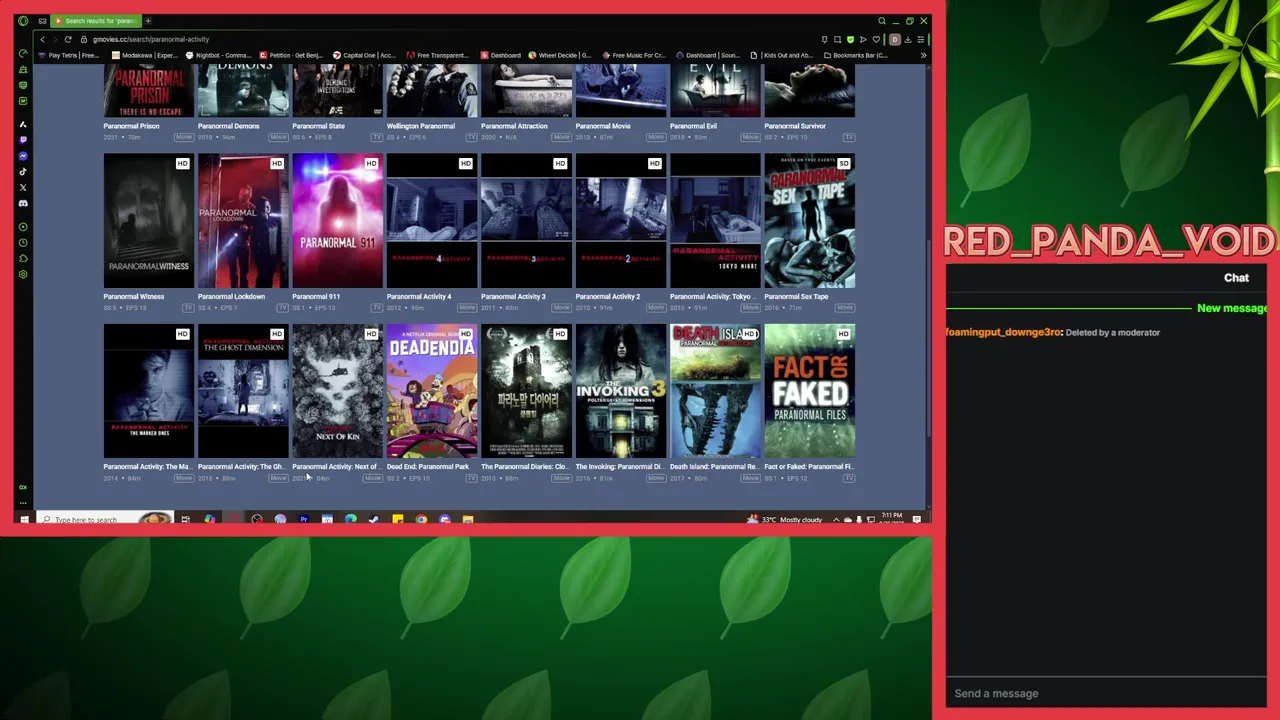Click 'The Paranormal Diaries' title link

tap(525, 466)
